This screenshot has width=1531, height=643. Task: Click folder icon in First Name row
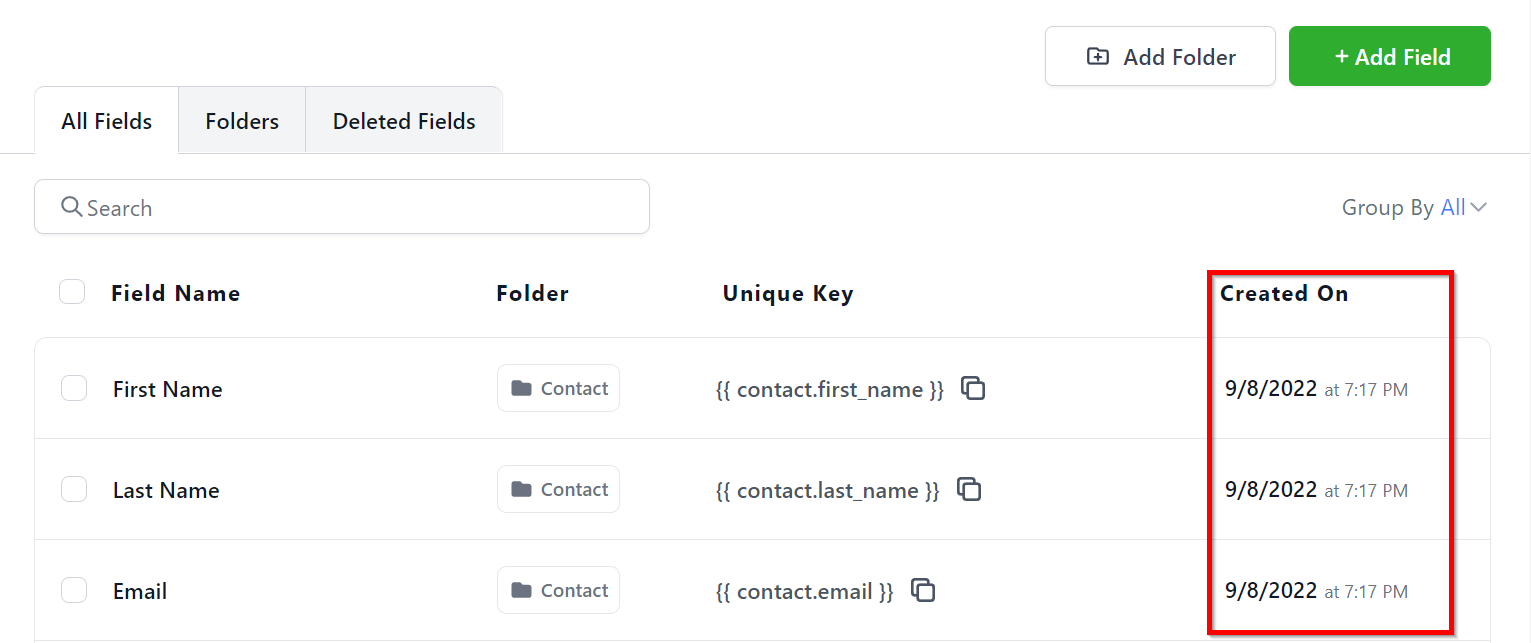(521, 388)
